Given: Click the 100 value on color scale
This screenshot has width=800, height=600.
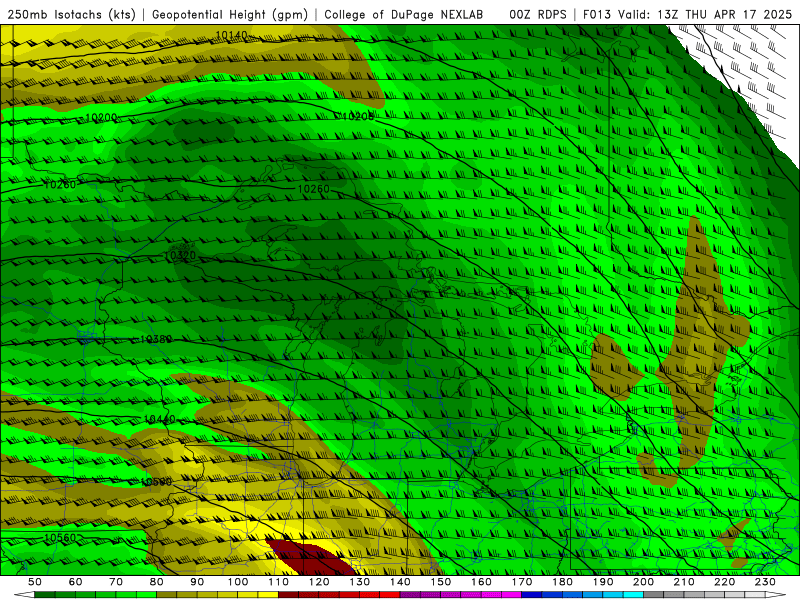Looking at the screenshot, I should (238, 582).
